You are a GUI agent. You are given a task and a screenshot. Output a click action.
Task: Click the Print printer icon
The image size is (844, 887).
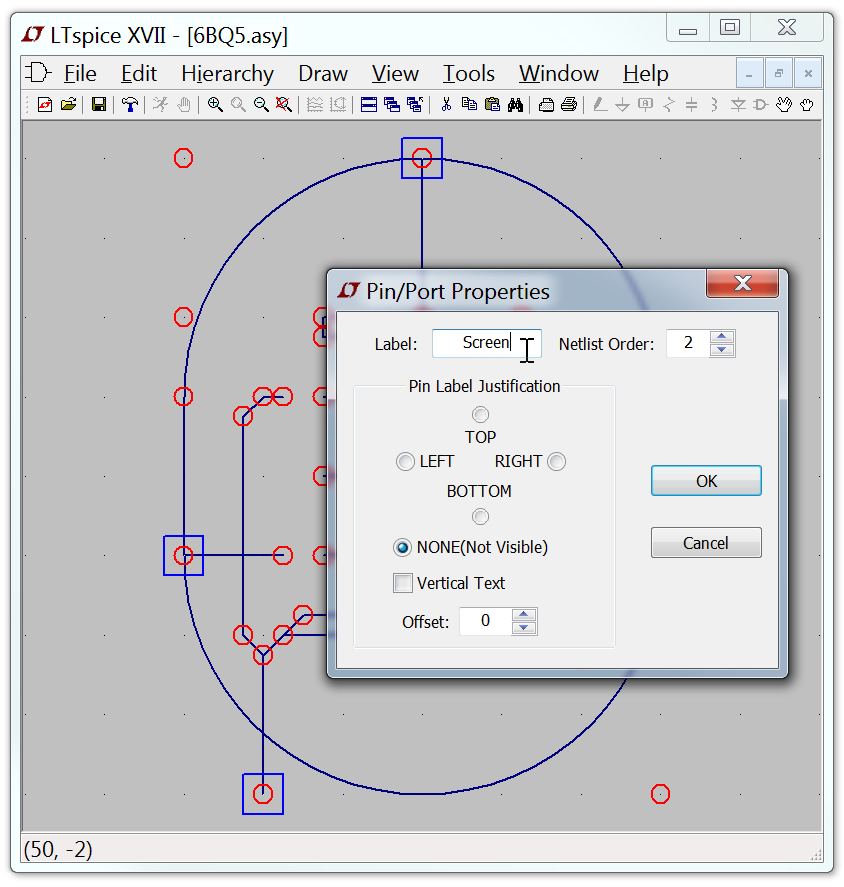tap(569, 104)
